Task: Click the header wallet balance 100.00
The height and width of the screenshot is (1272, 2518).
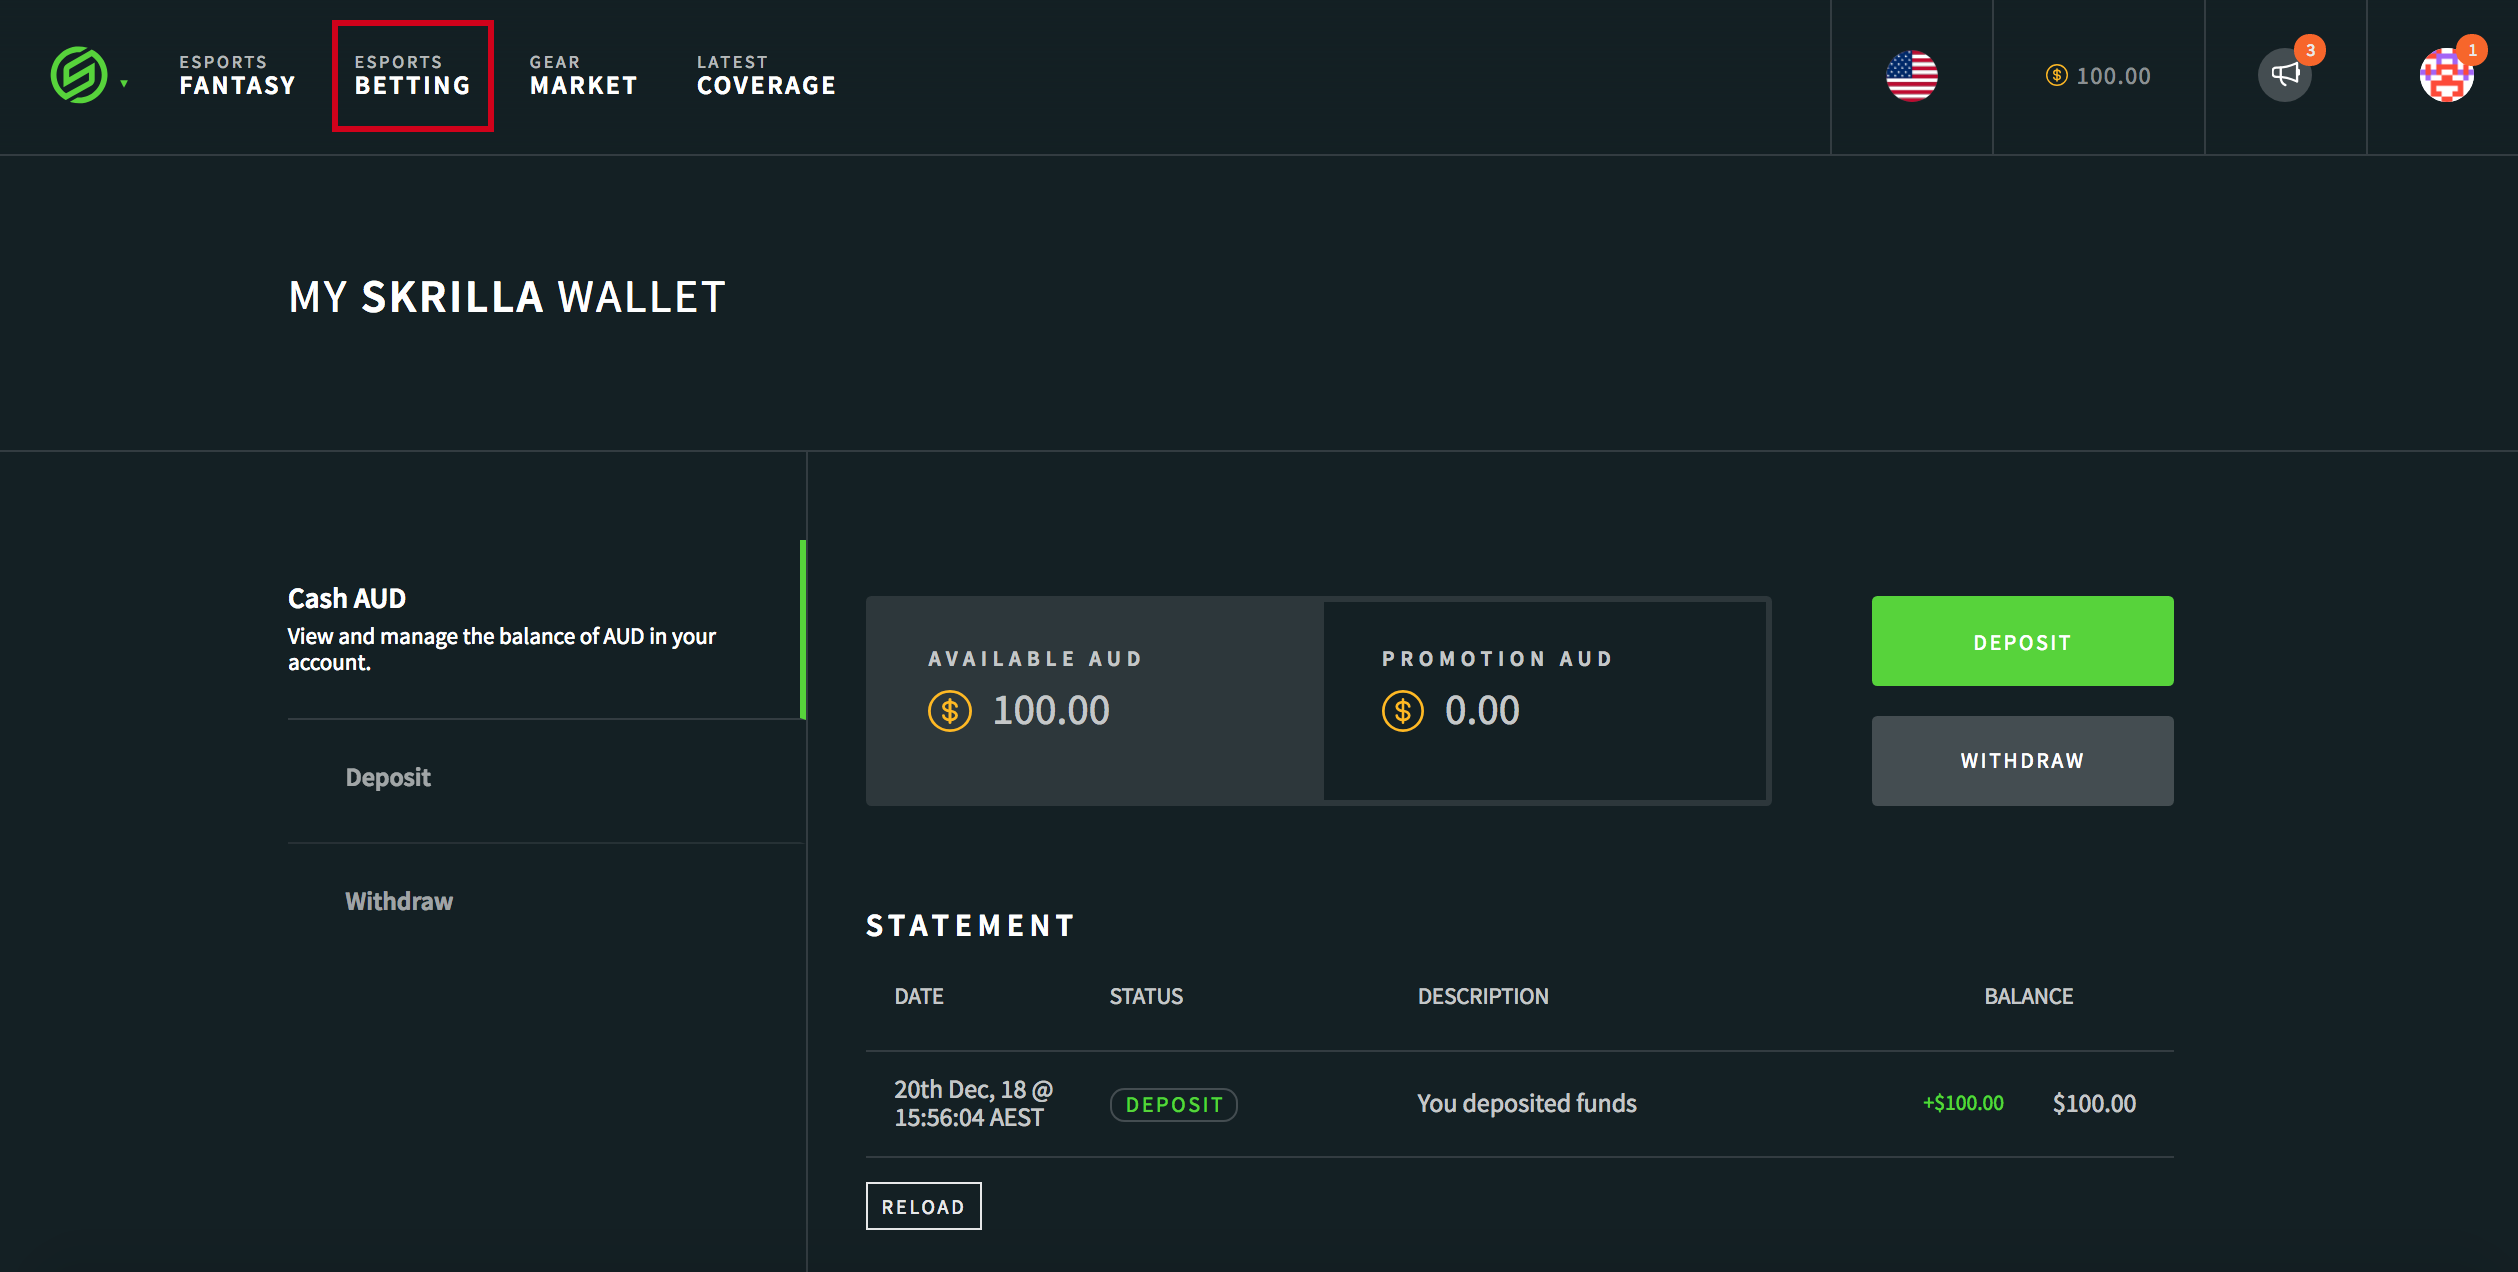Action: 2098,76
